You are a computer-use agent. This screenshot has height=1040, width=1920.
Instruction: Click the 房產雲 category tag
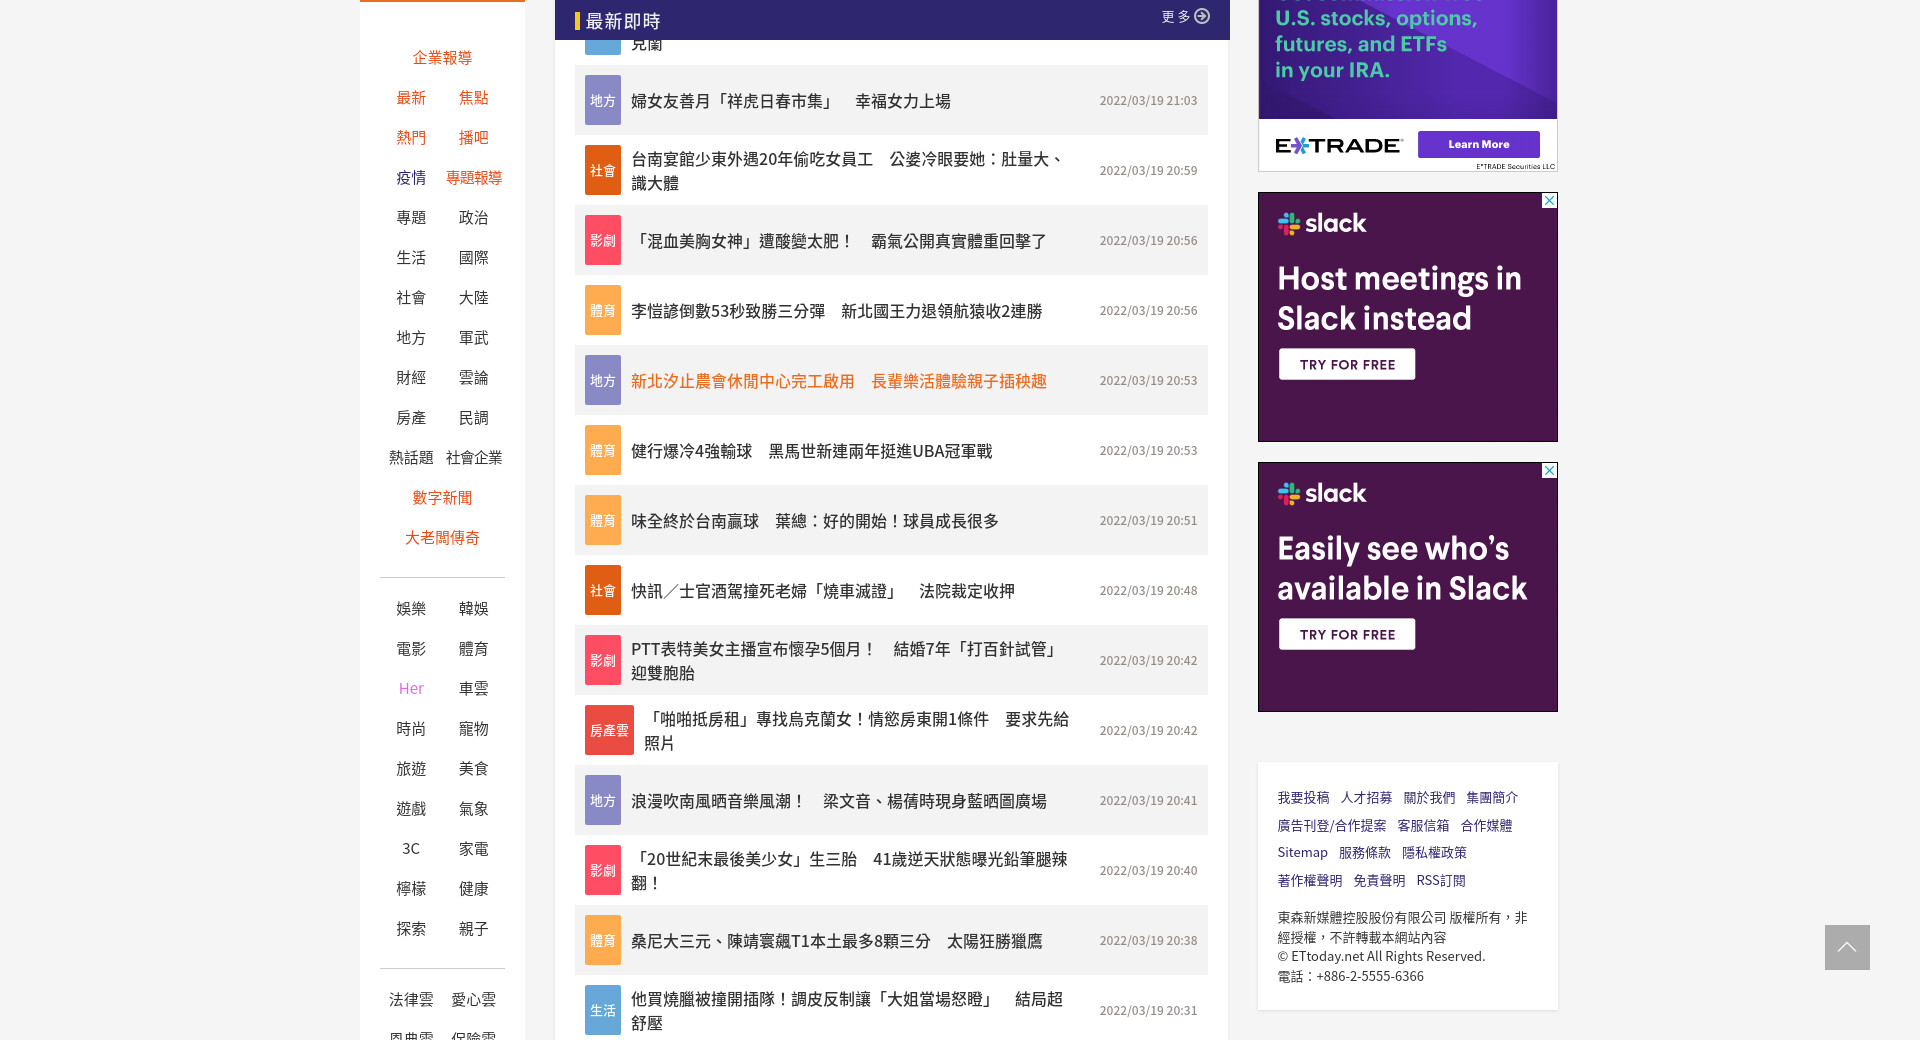click(x=609, y=730)
